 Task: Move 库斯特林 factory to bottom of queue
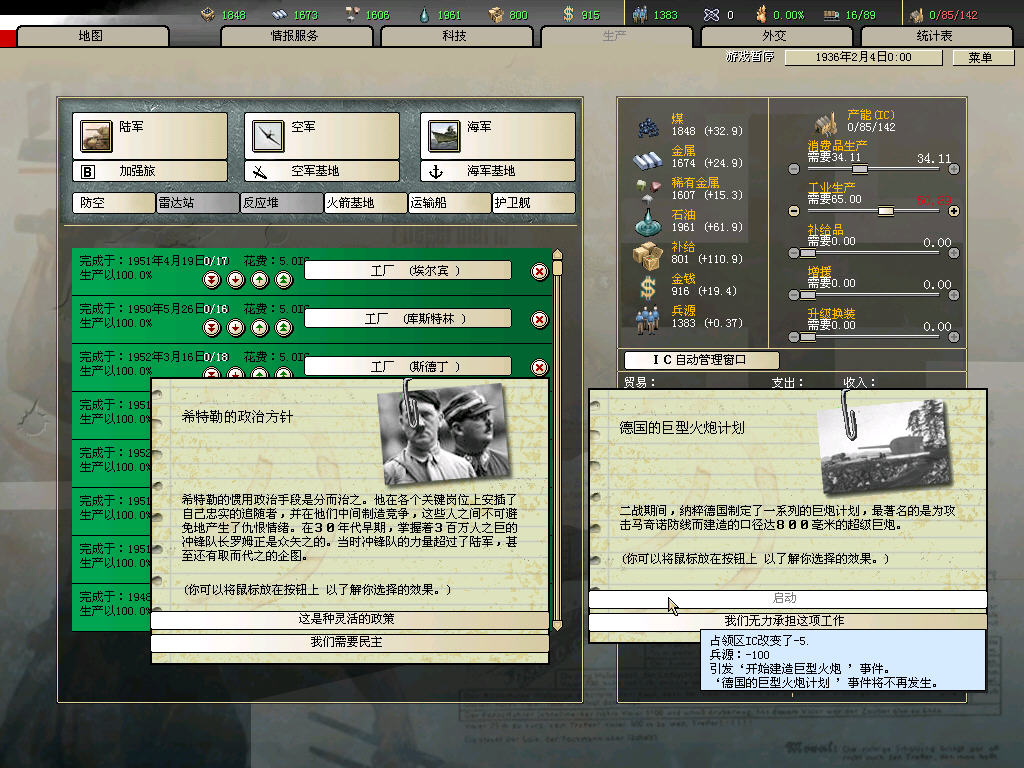pyautogui.click(x=212, y=328)
